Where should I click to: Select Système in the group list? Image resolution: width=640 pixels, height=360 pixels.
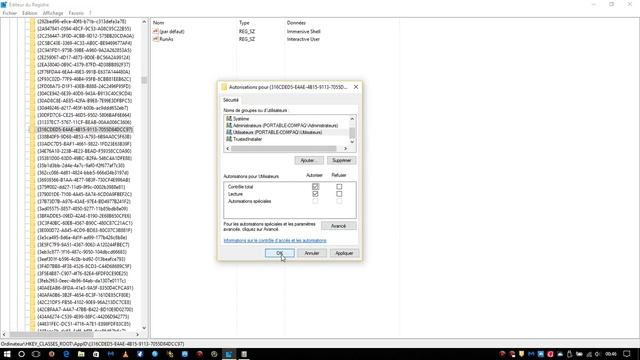[241, 118]
